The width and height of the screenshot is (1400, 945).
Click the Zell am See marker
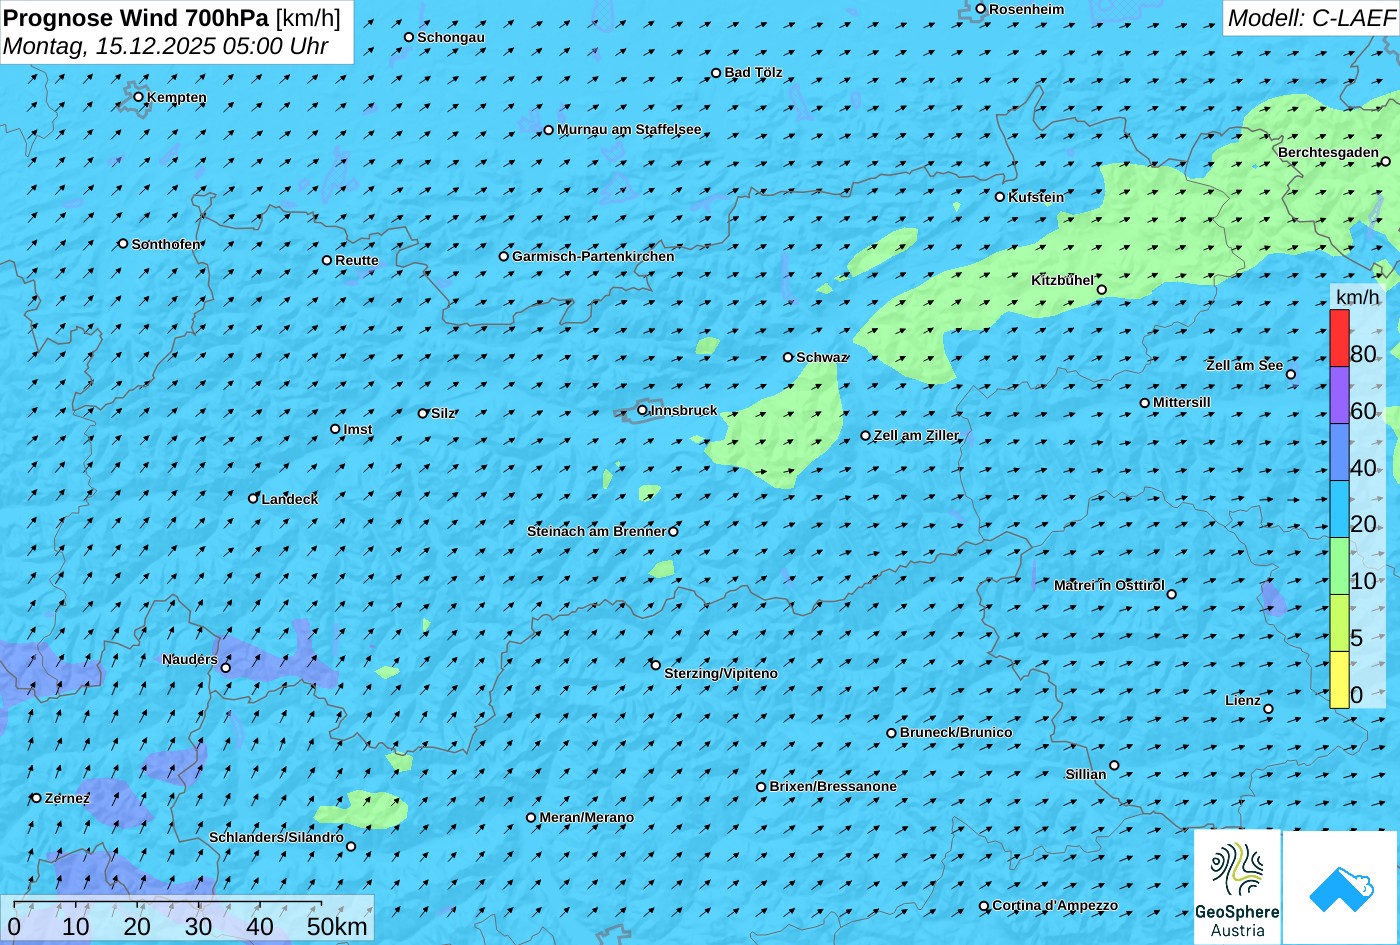[x=1291, y=375]
